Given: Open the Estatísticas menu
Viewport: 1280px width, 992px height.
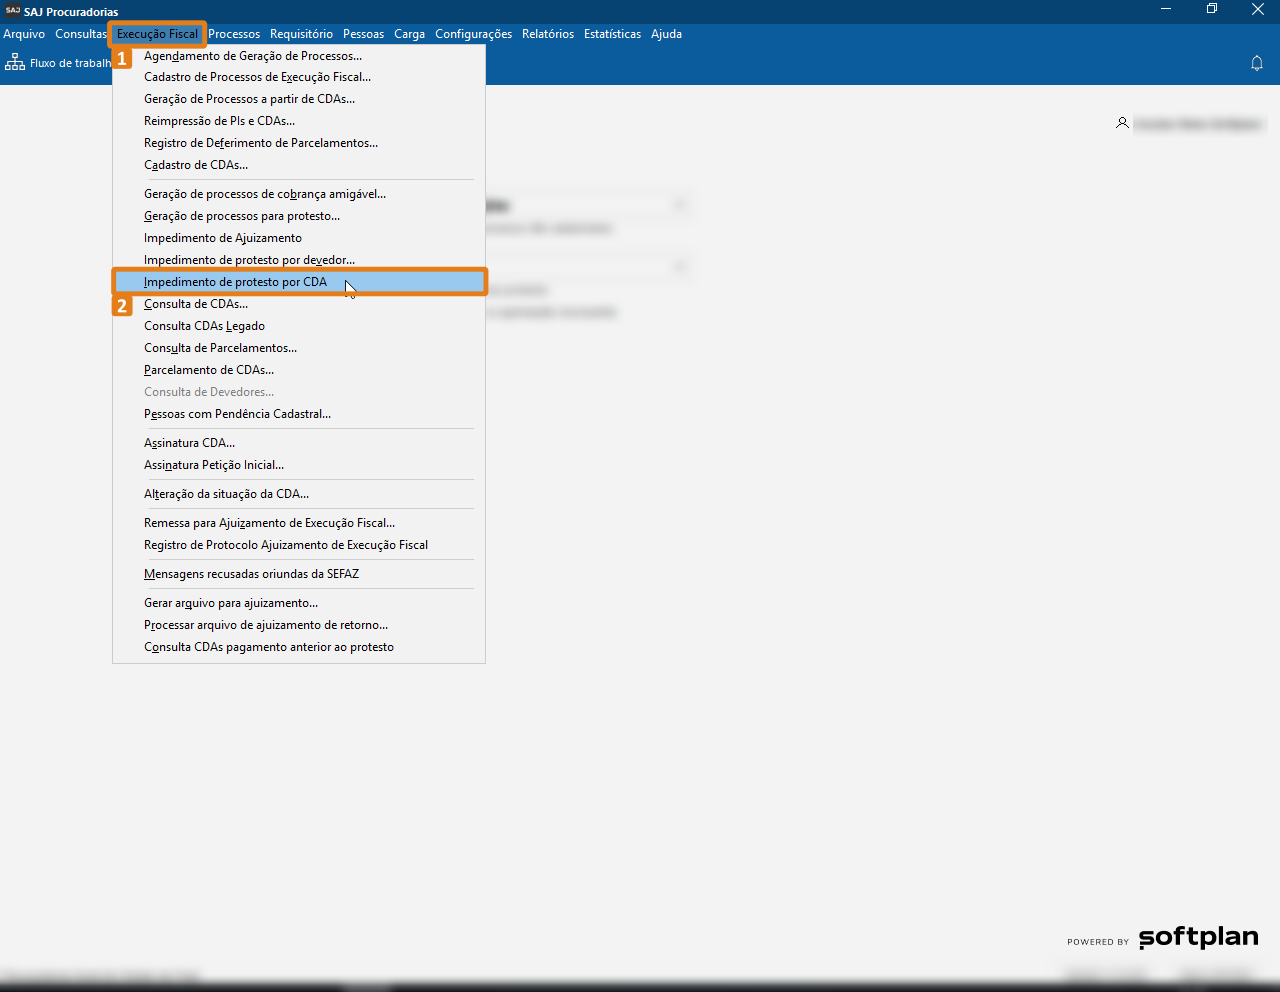Looking at the screenshot, I should 612,34.
